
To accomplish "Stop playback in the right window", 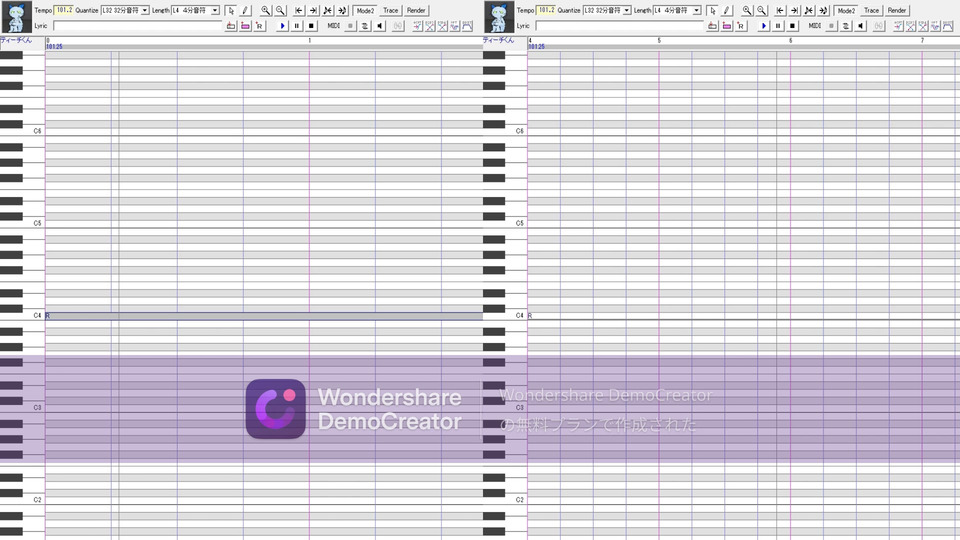I will pyautogui.click(x=792, y=26).
